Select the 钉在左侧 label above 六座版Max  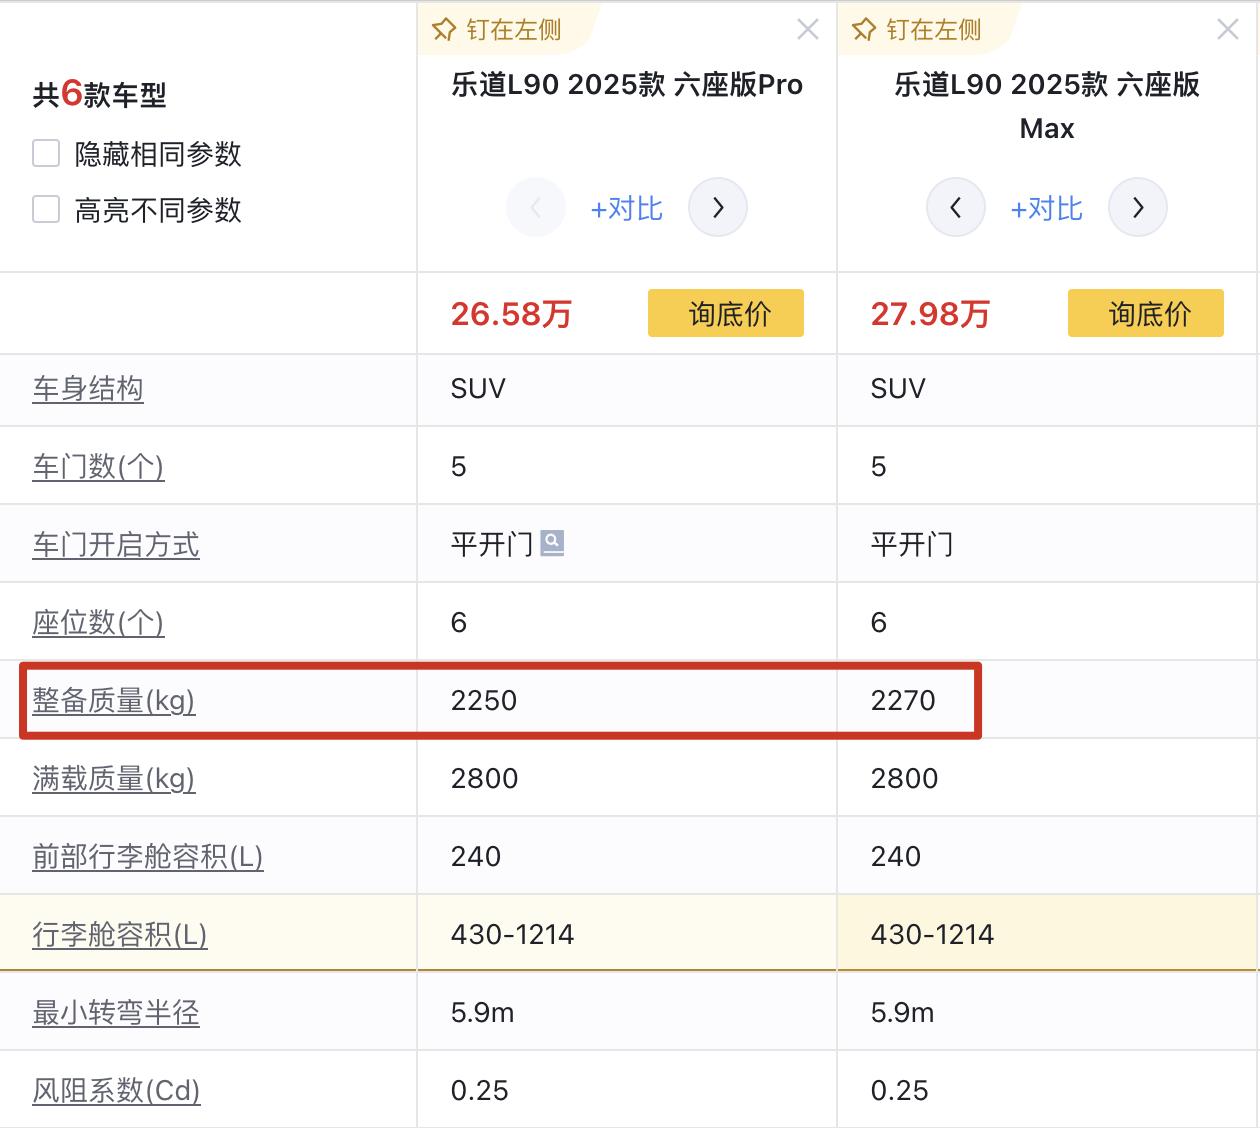pos(934,30)
